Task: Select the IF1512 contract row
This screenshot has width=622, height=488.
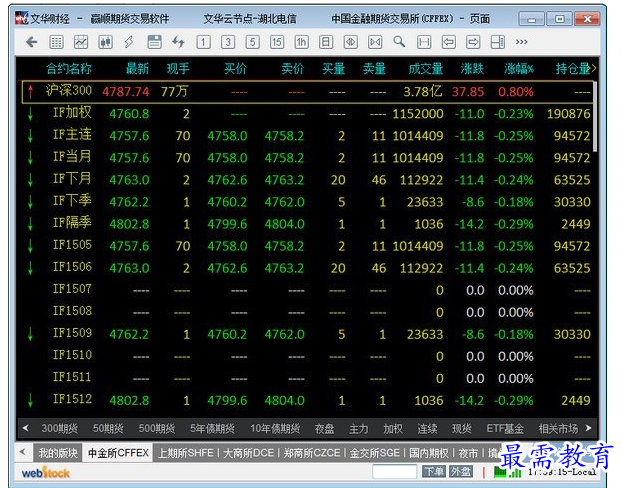Action: (x=307, y=400)
